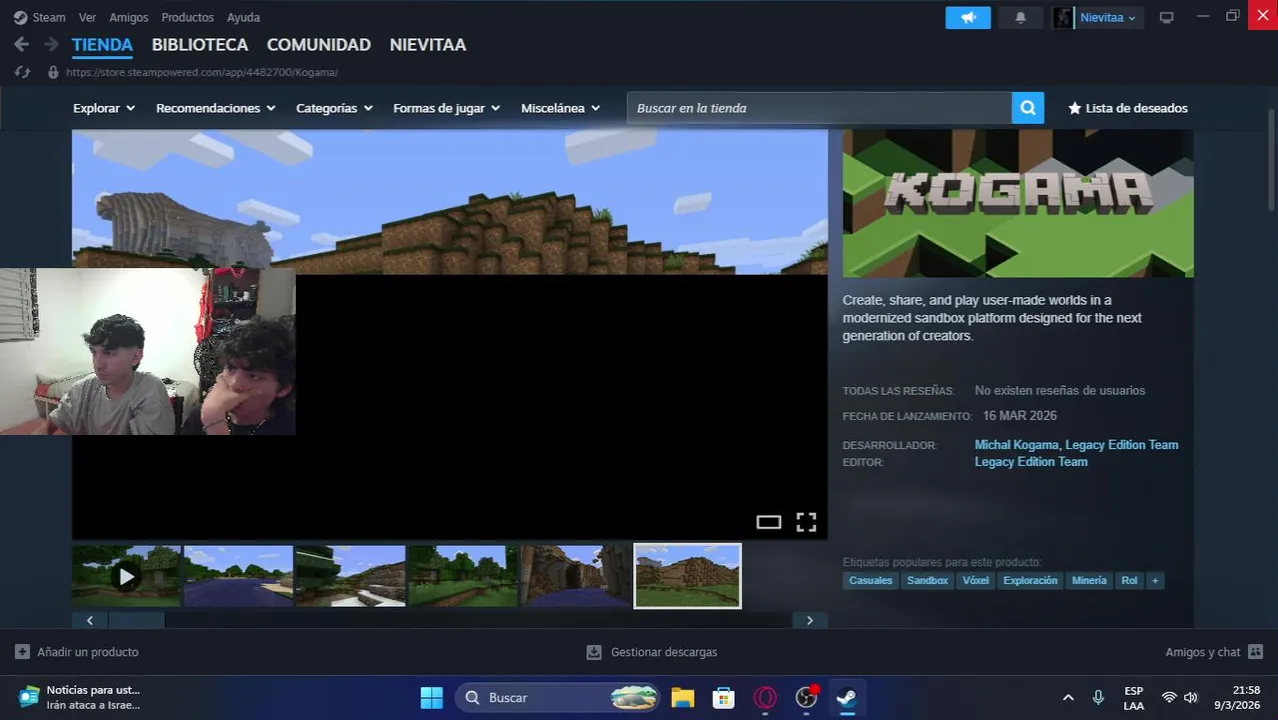Select the selected dirt hill thumbnail
Image resolution: width=1278 pixels, height=720 pixels.
(x=688, y=576)
